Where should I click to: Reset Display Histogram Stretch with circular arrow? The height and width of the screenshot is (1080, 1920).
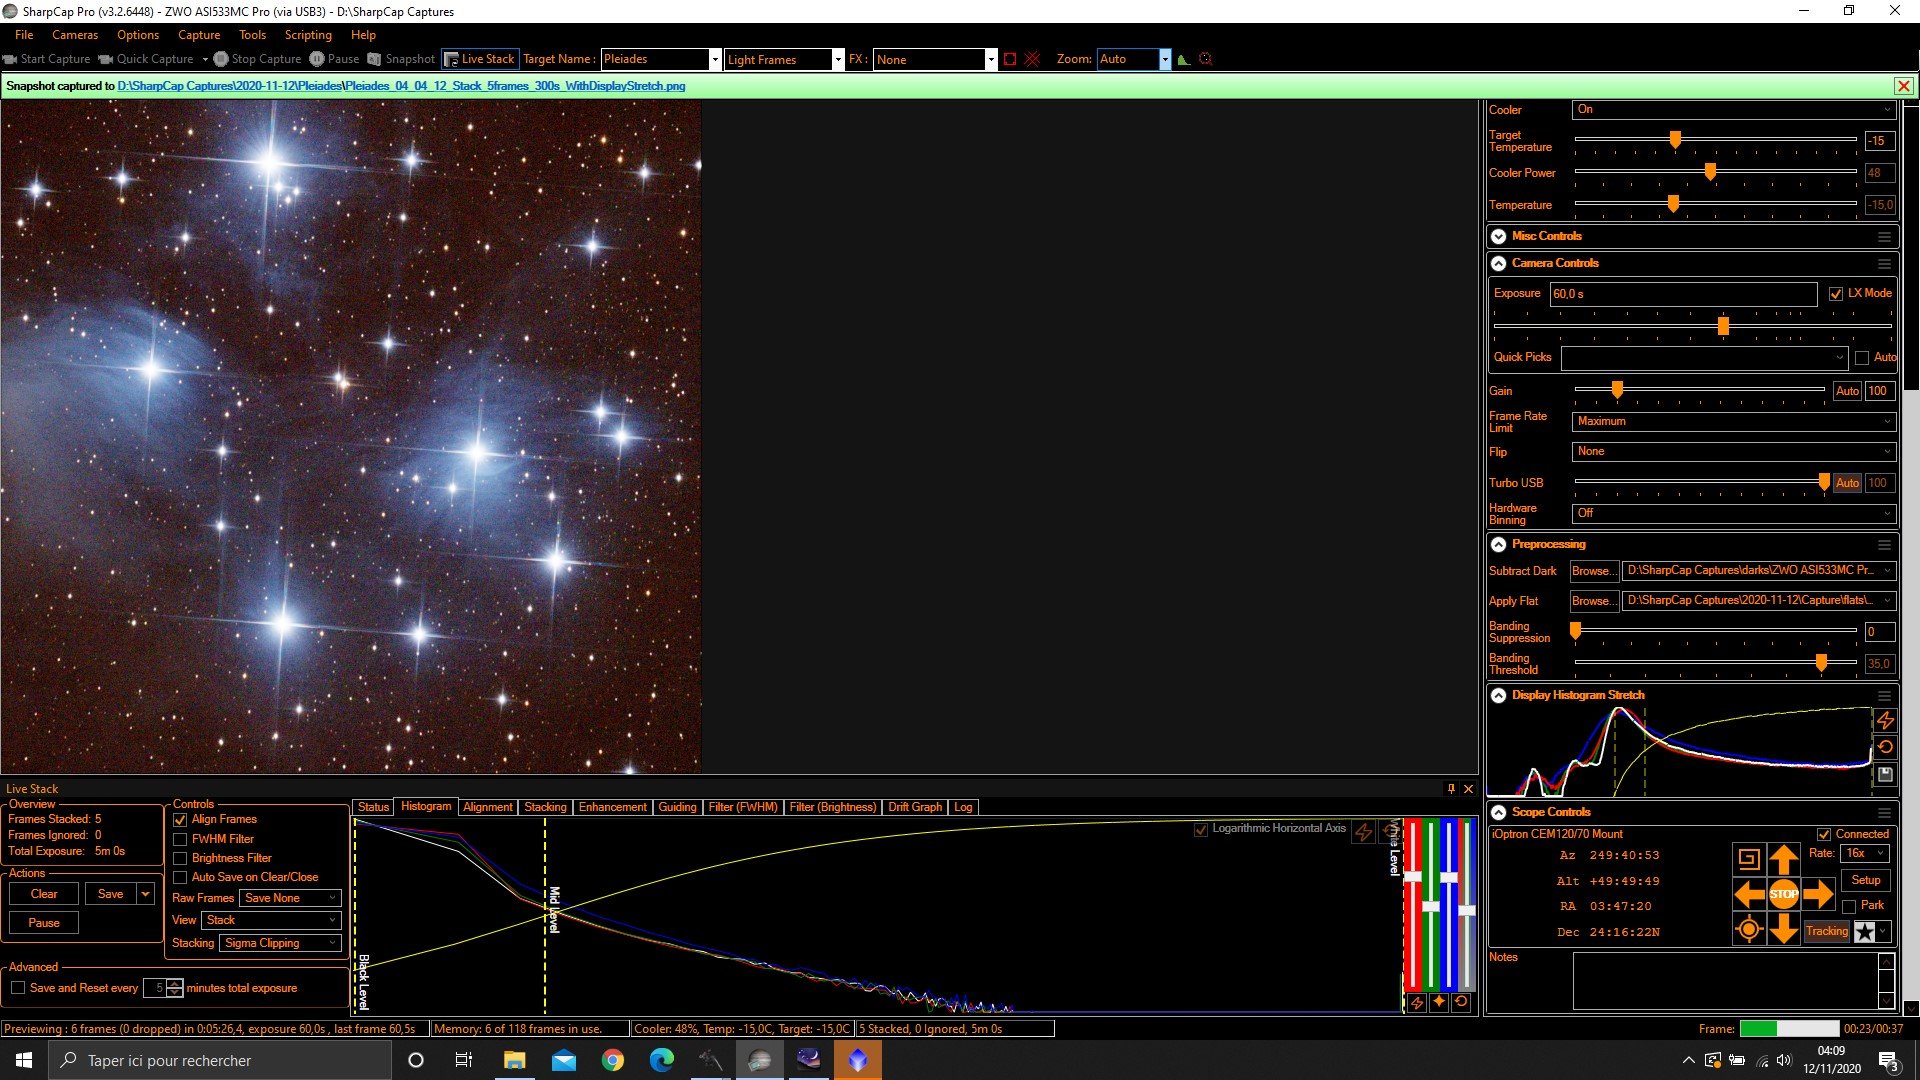(1885, 747)
